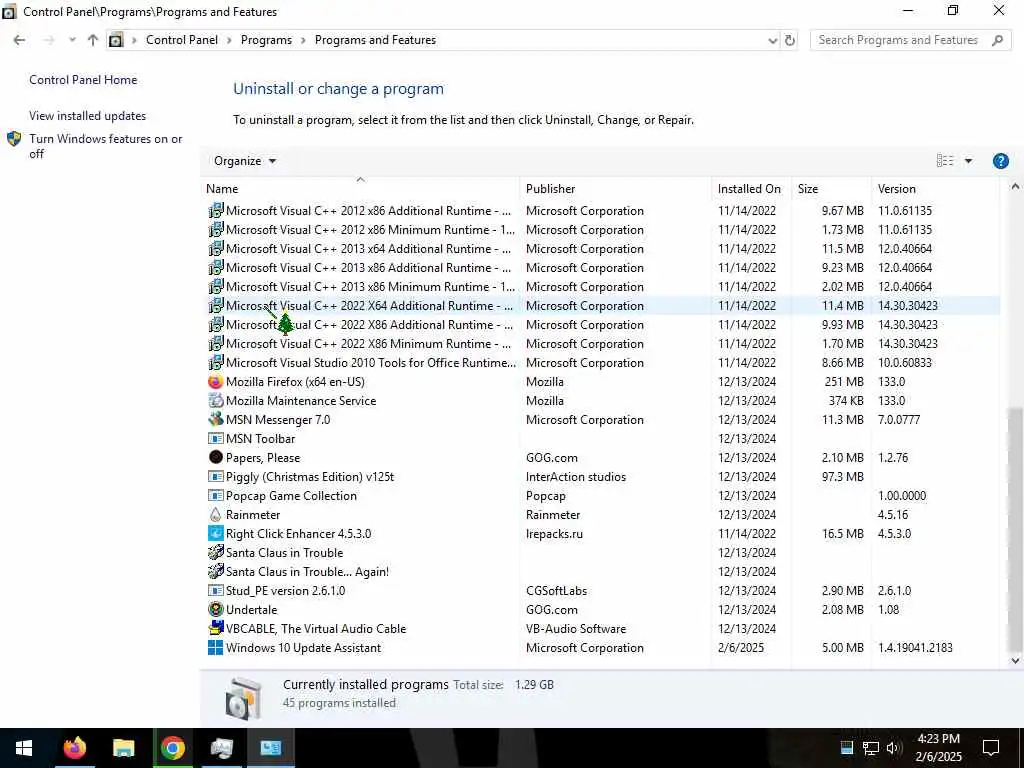Viewport: 1024px width, 768px height.
Task: Expand the address bar history dropdown
Action: tap(773, 40)
